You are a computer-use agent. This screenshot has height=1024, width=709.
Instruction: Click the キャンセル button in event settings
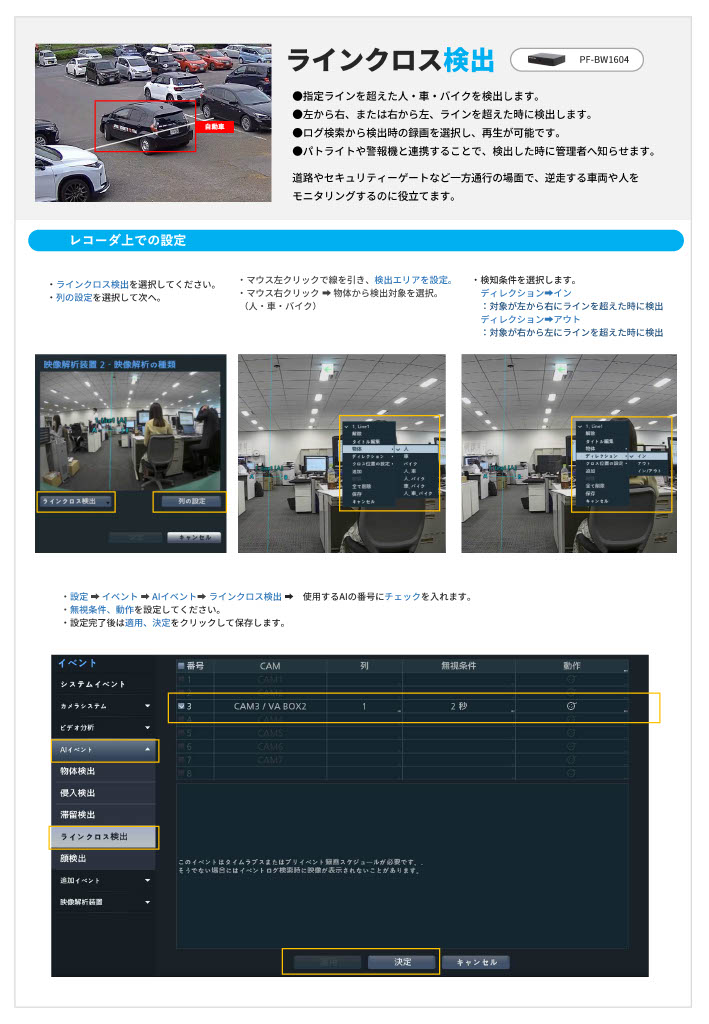(476, 962)
